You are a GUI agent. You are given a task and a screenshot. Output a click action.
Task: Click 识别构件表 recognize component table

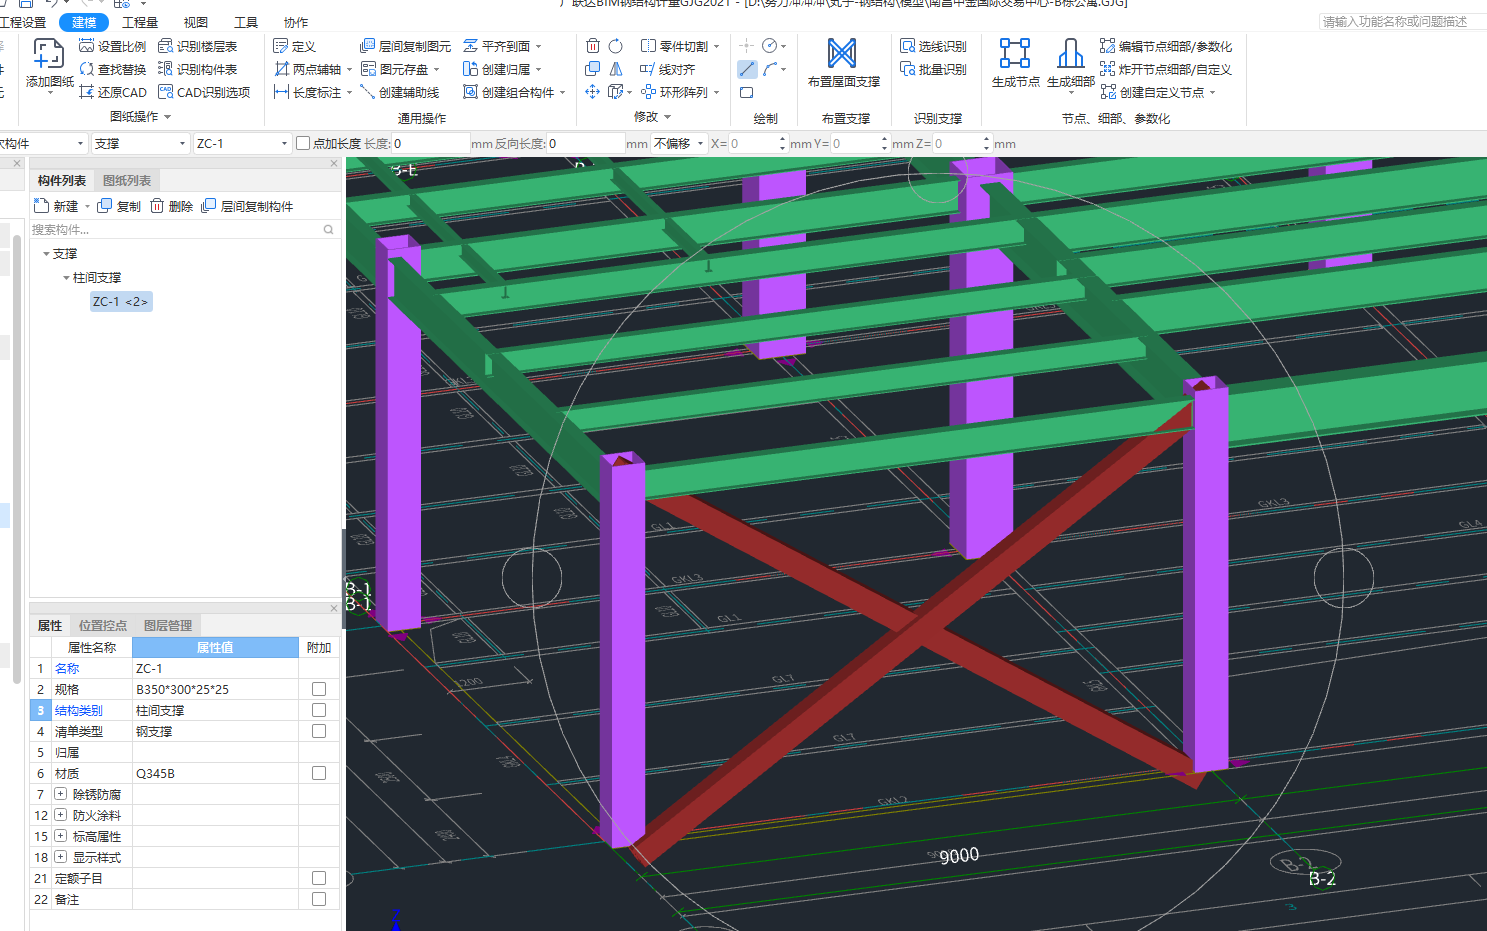tap(197, 69)
